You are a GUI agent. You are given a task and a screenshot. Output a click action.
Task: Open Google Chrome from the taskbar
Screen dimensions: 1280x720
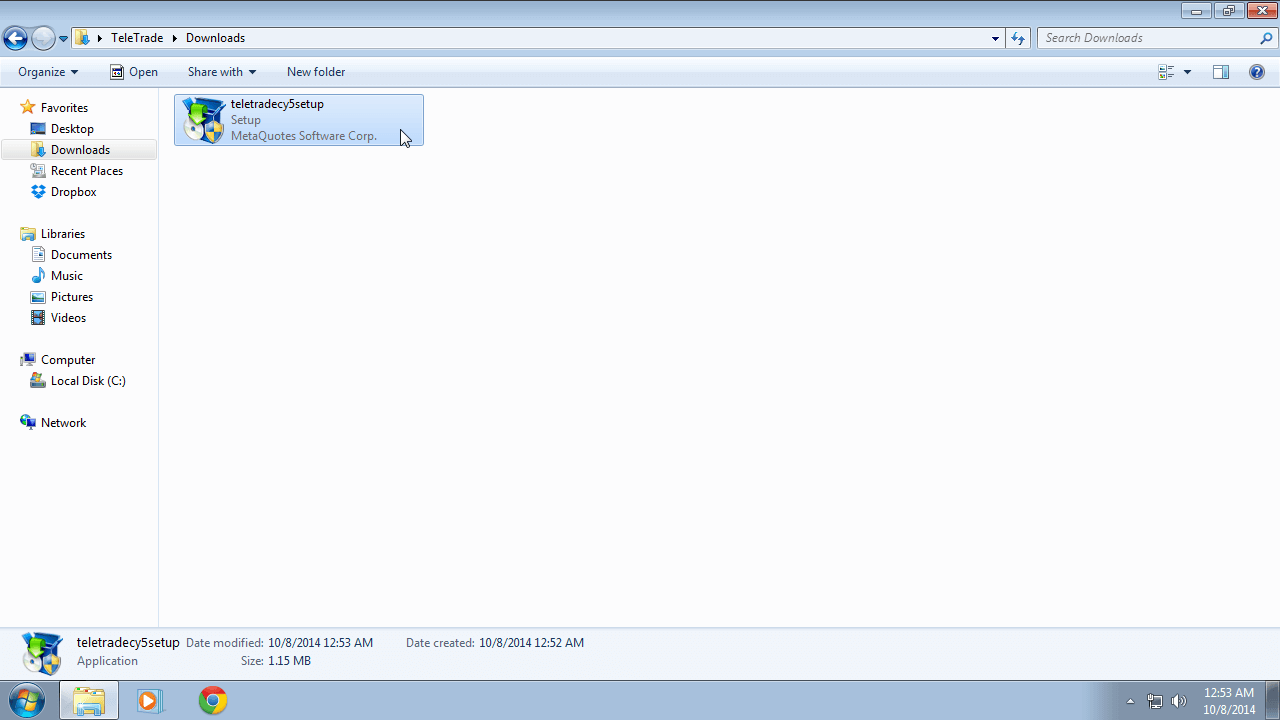click(x=212, y=700)
